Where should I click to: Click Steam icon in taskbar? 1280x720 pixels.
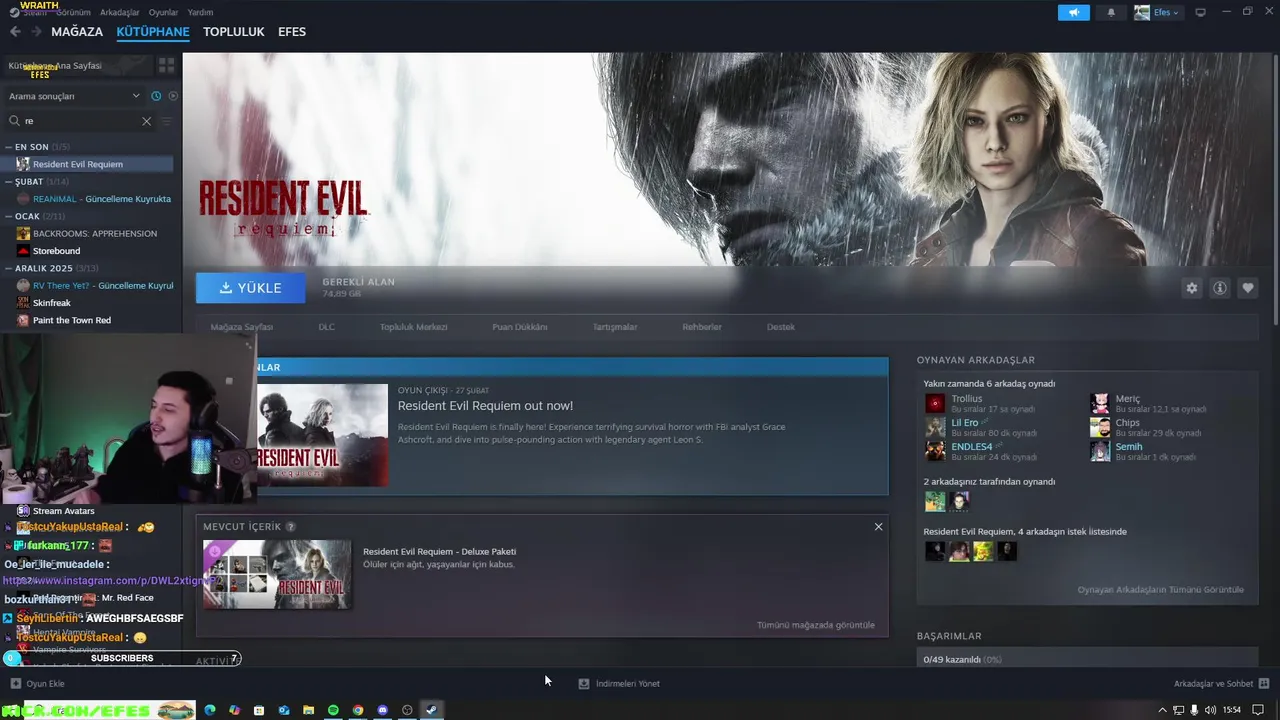pyautogui.click(x=431, y=710)
